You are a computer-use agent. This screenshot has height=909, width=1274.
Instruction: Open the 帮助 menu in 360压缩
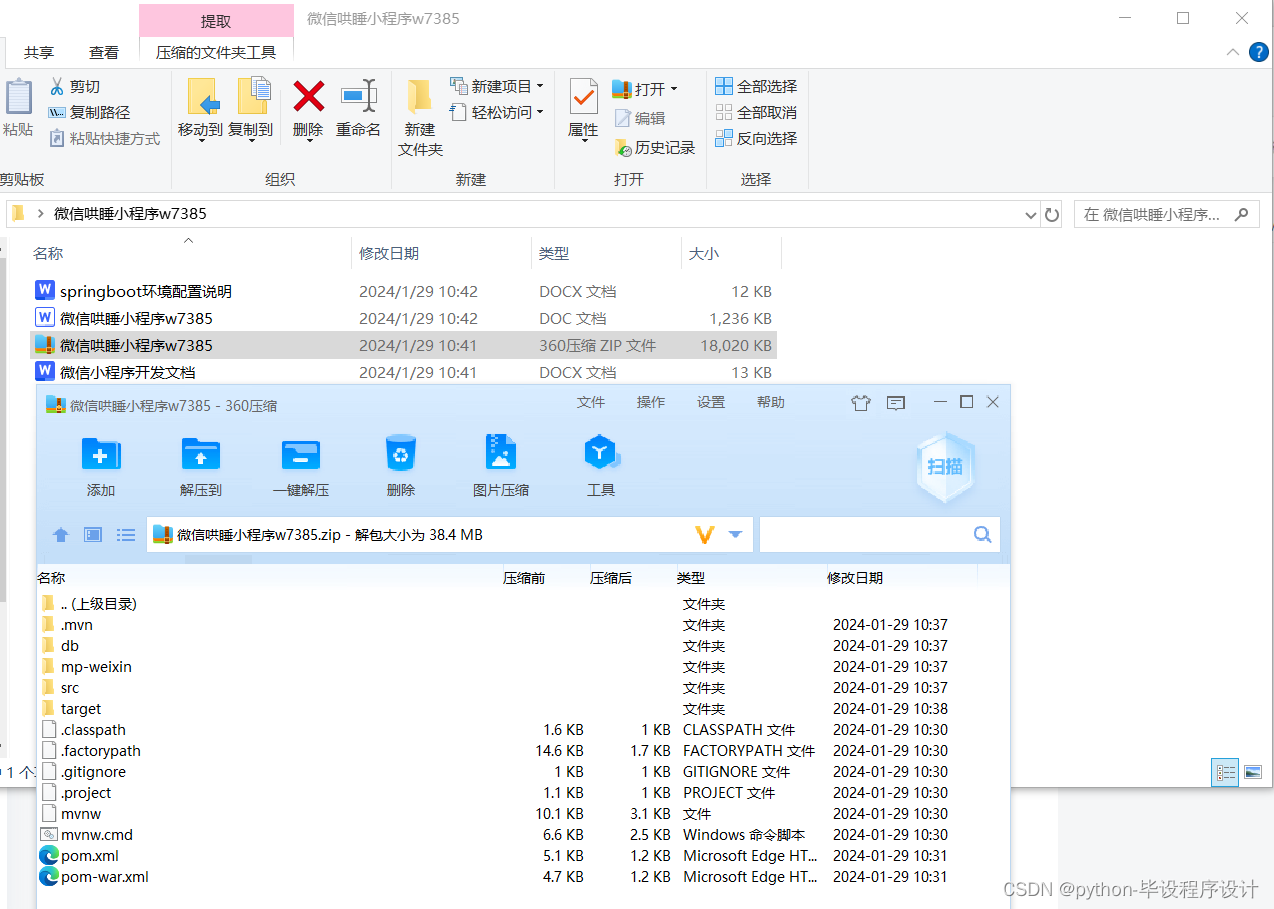pyautogui.click(x=771, y=402)
